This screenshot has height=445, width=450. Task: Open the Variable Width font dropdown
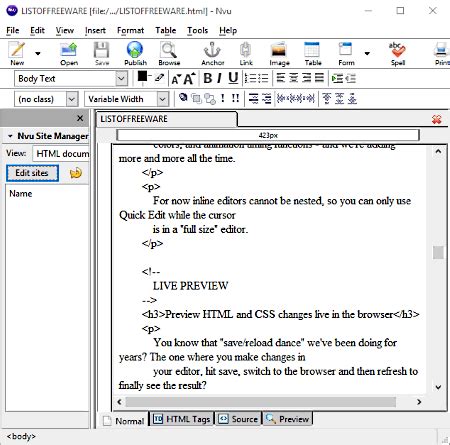pyautogui.click(x=127, y=99)
